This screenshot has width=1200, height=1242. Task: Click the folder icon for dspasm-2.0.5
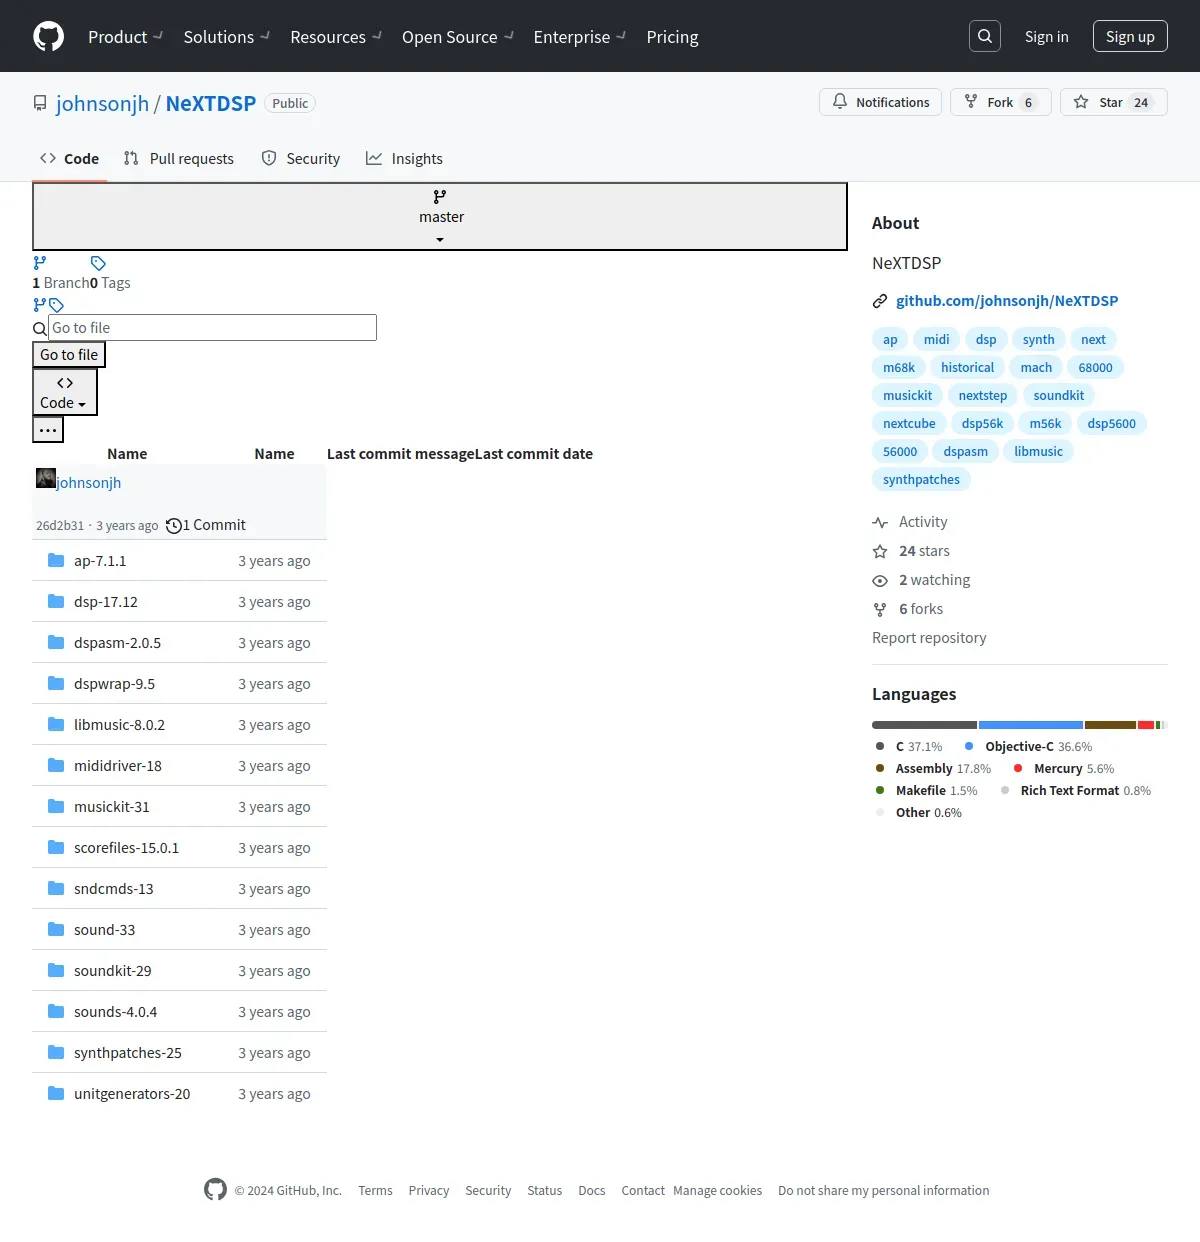[x=56, y=642]
